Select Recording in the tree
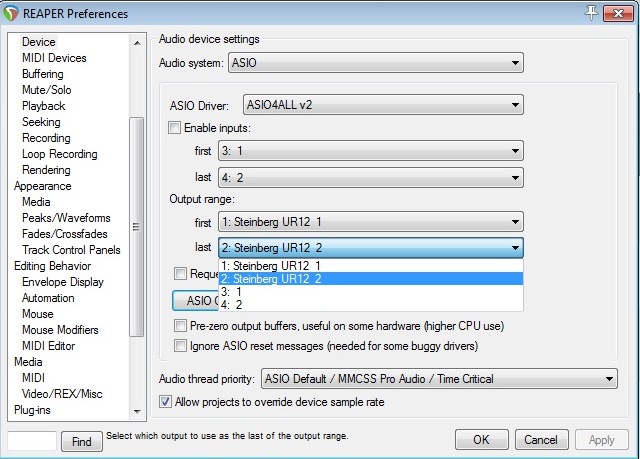The width and height of the screenshot is (640, 459). [x=46, y=138]
